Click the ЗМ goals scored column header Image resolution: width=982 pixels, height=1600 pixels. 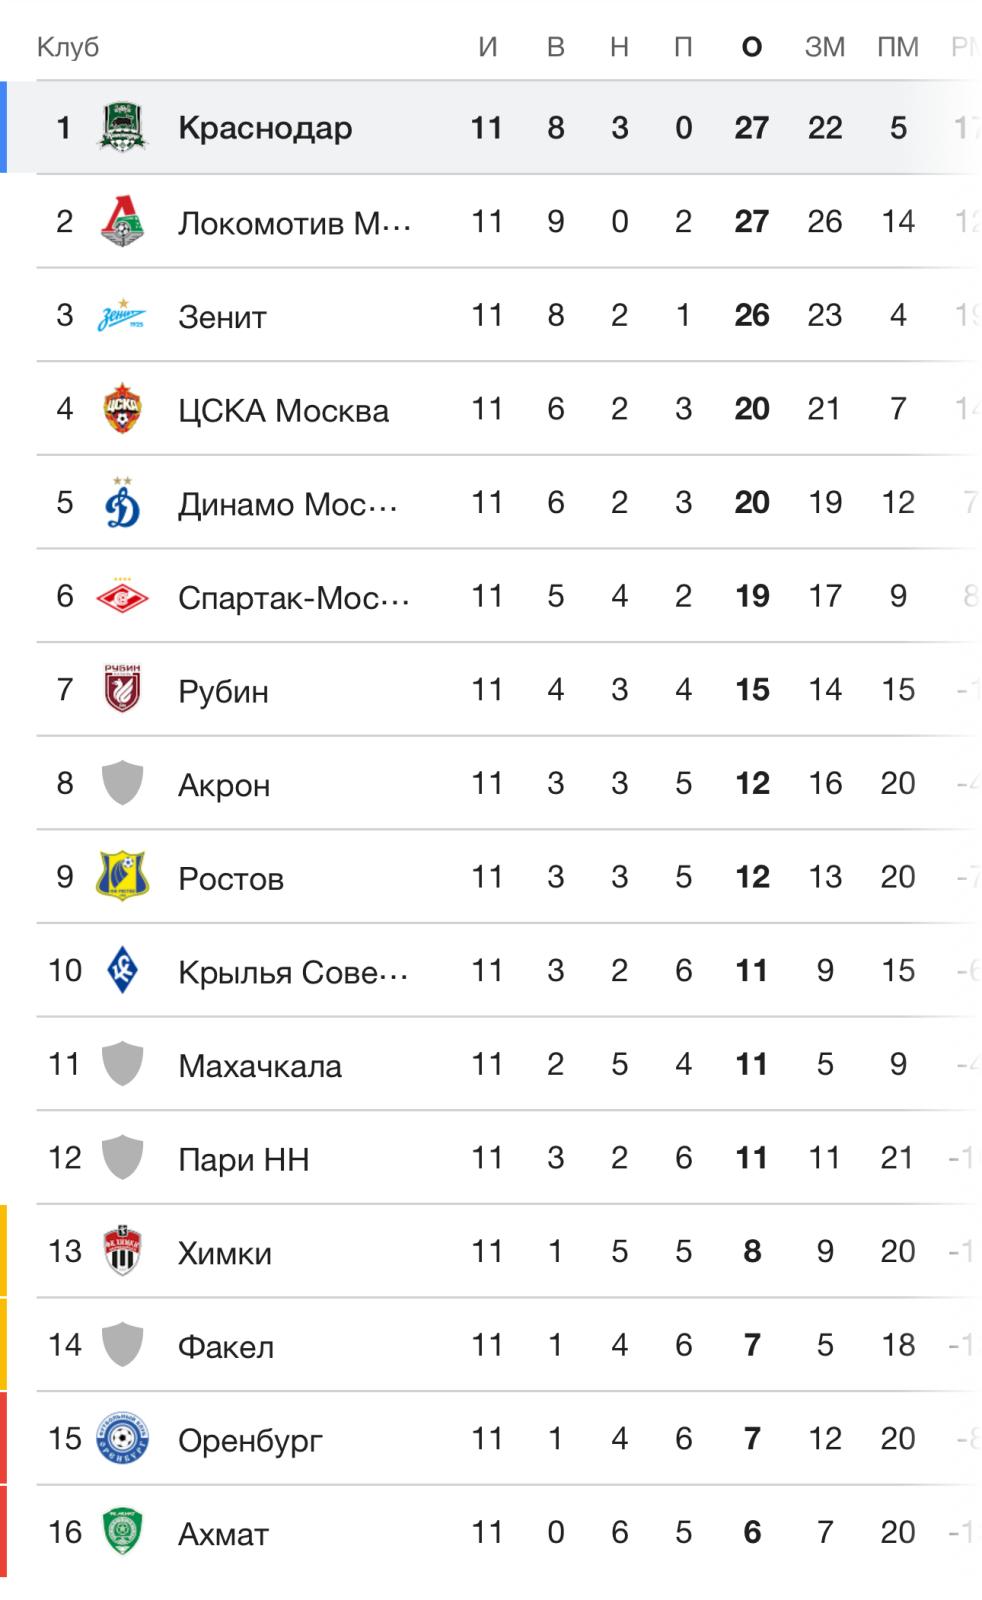(x=825, y=47)
